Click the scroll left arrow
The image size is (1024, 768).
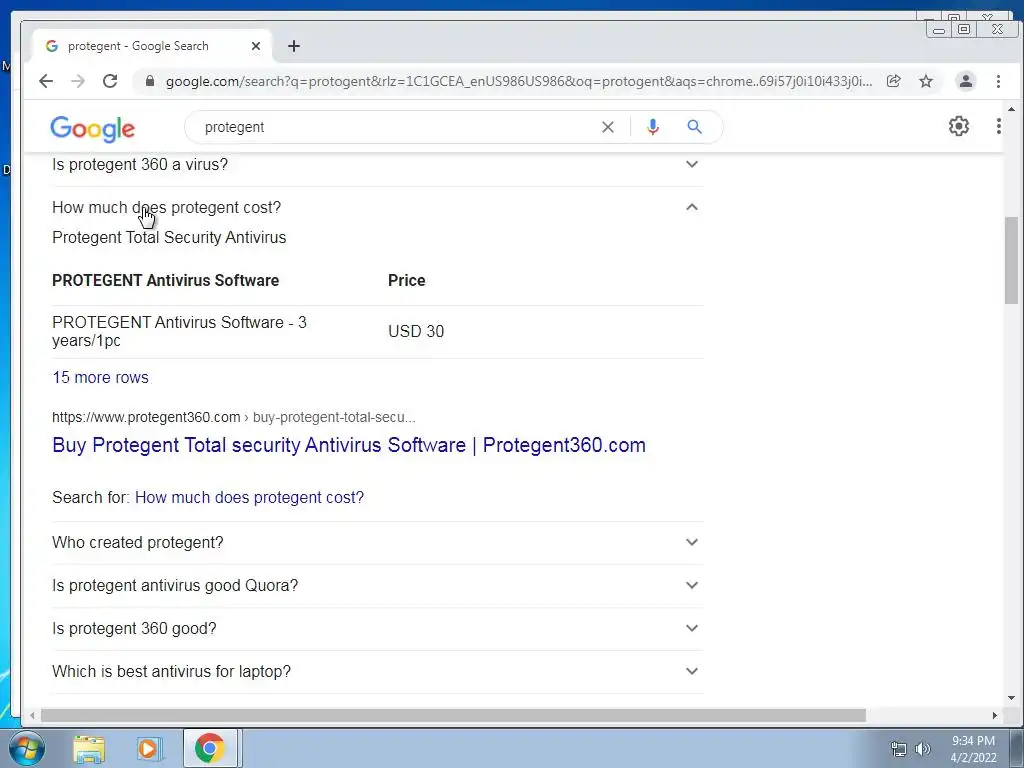coord(32,716)
